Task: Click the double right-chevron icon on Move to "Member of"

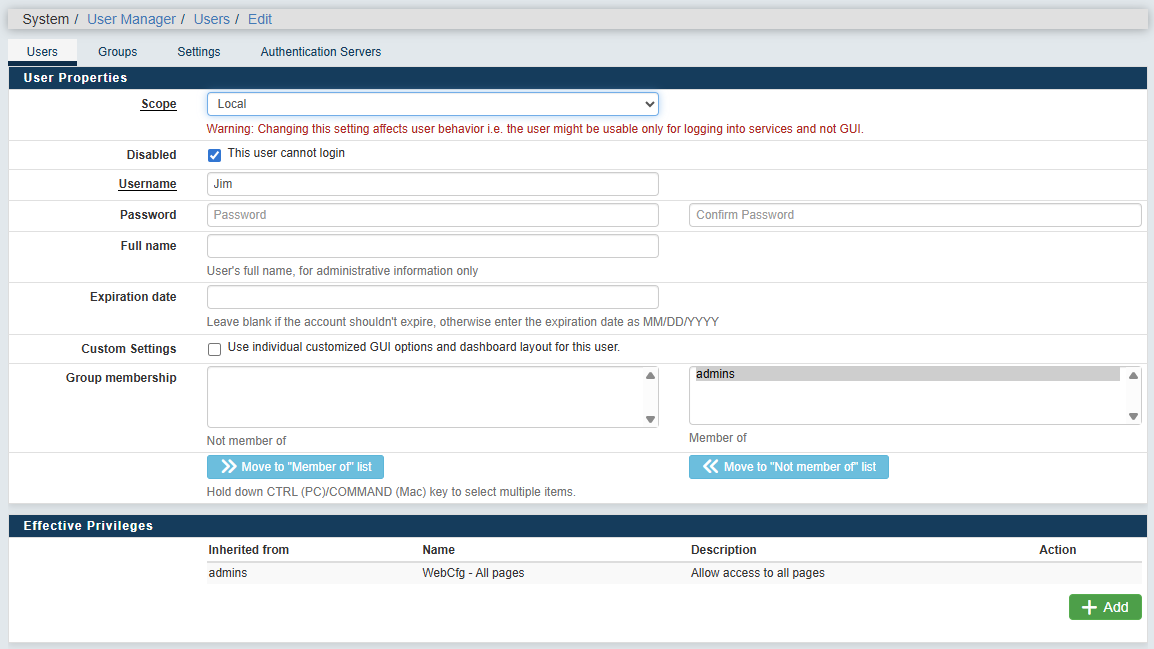Action: pos(228,467)
